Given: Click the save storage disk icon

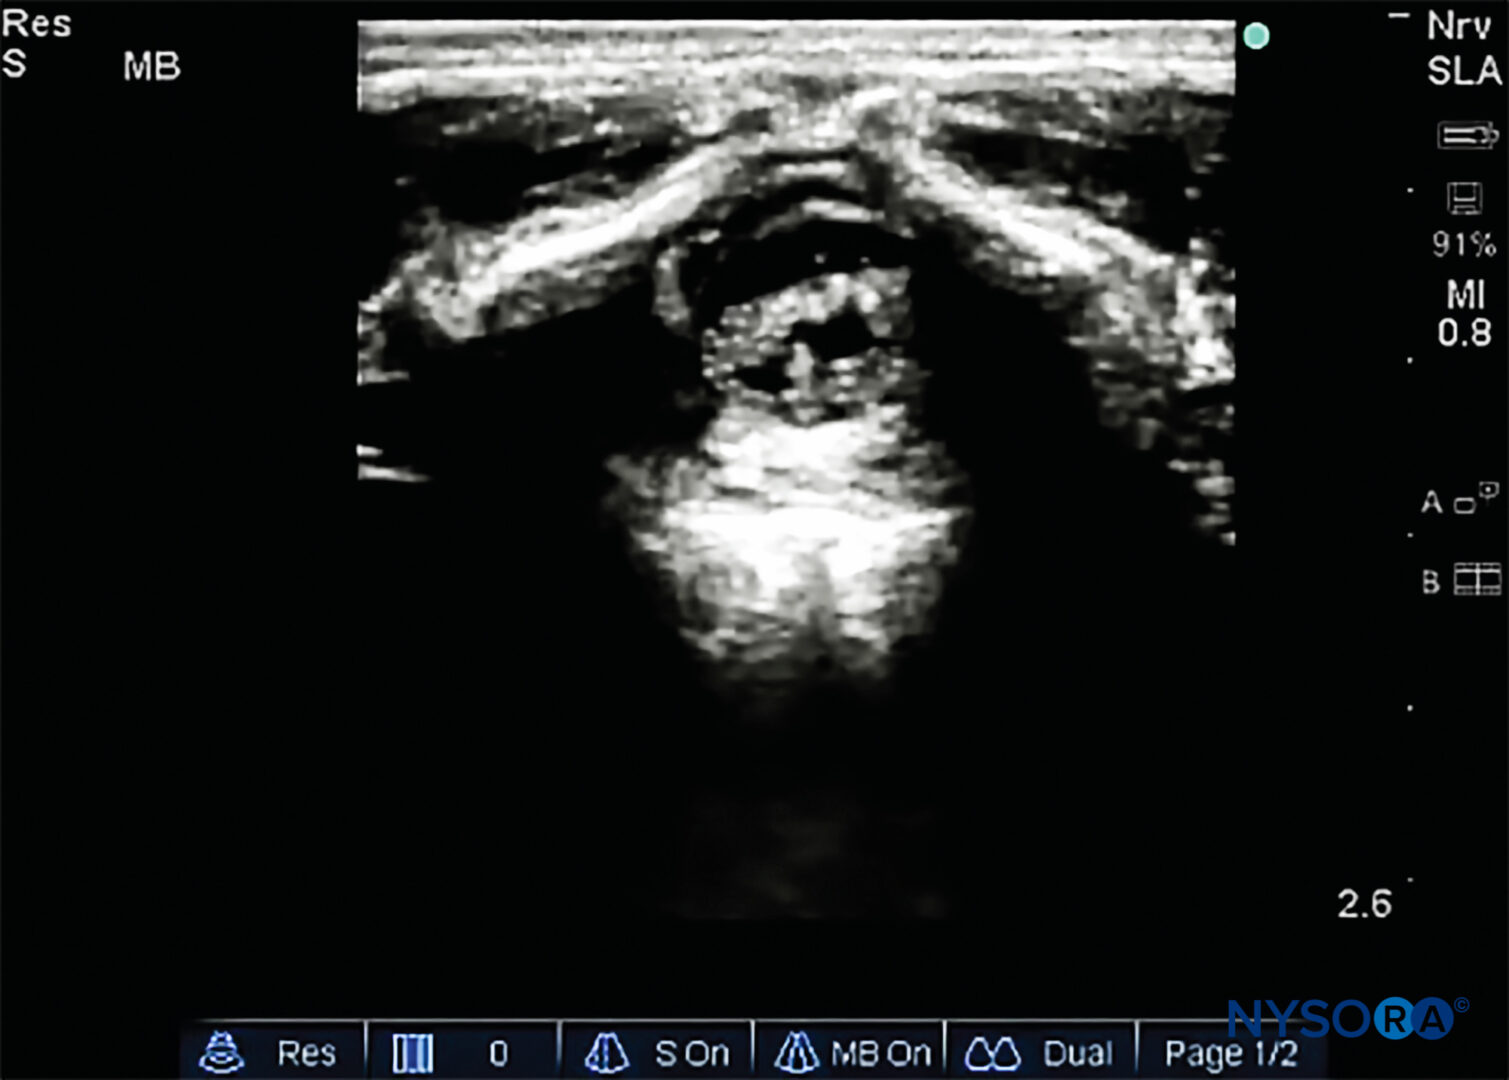Looking at the screenshot, I should coord(1464,198).
